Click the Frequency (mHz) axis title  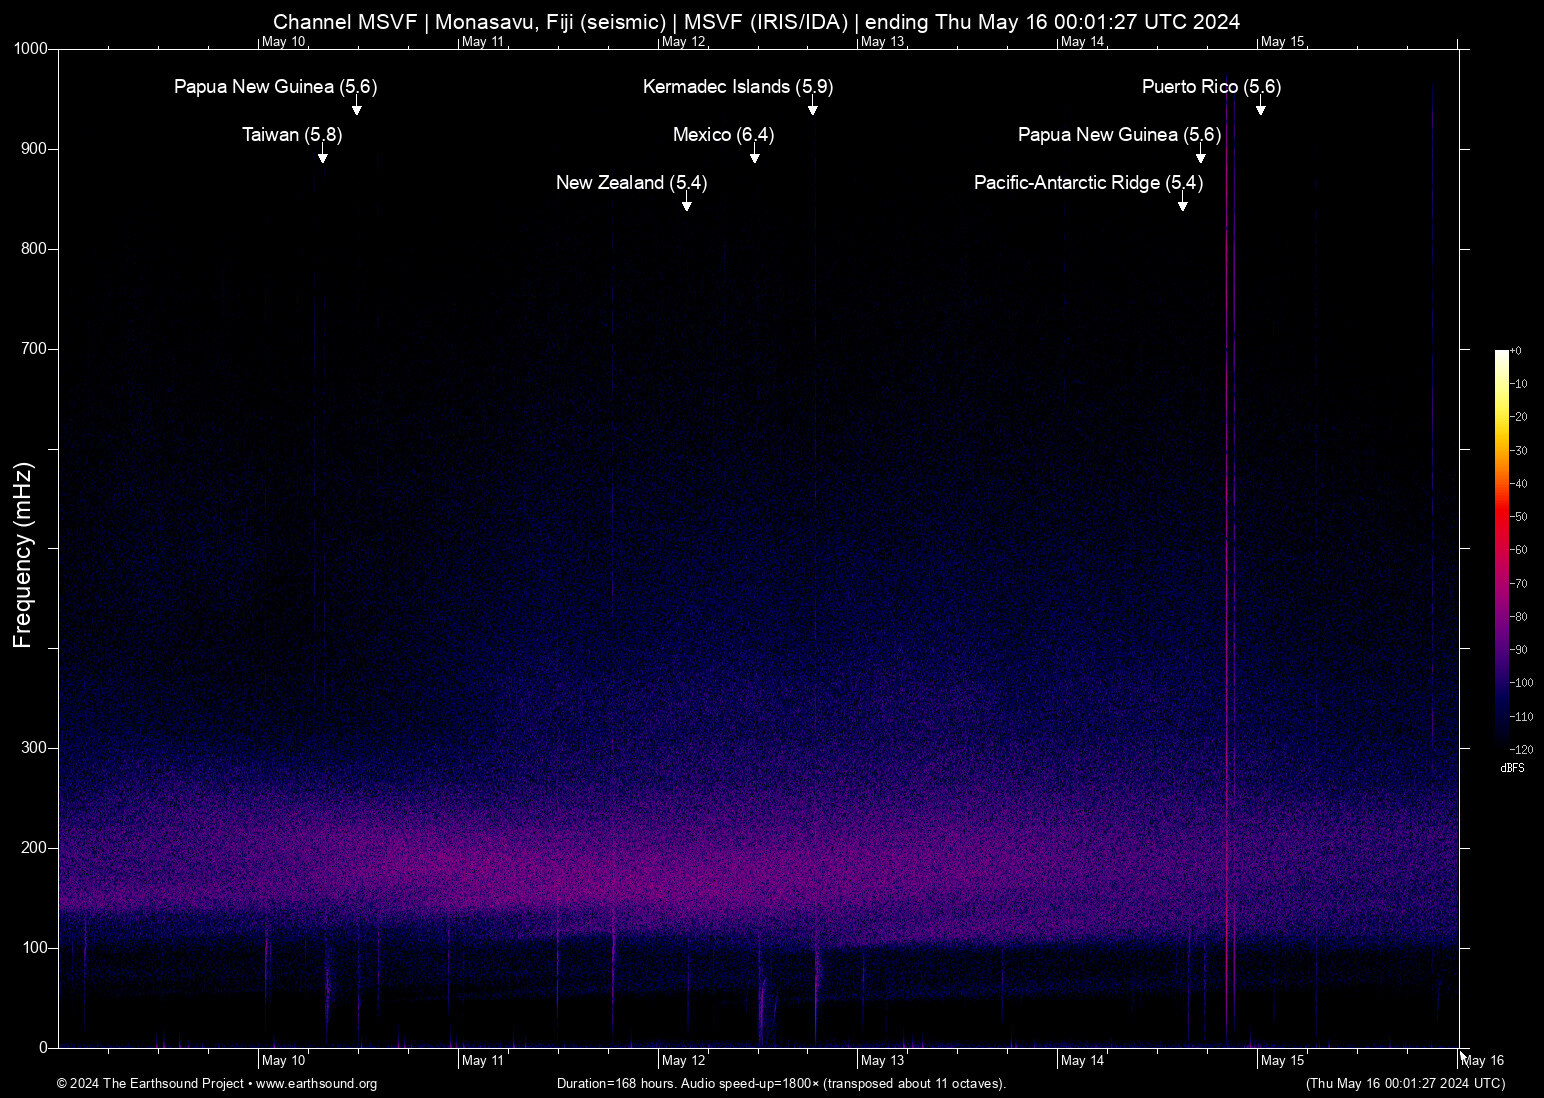click(23, 555)
